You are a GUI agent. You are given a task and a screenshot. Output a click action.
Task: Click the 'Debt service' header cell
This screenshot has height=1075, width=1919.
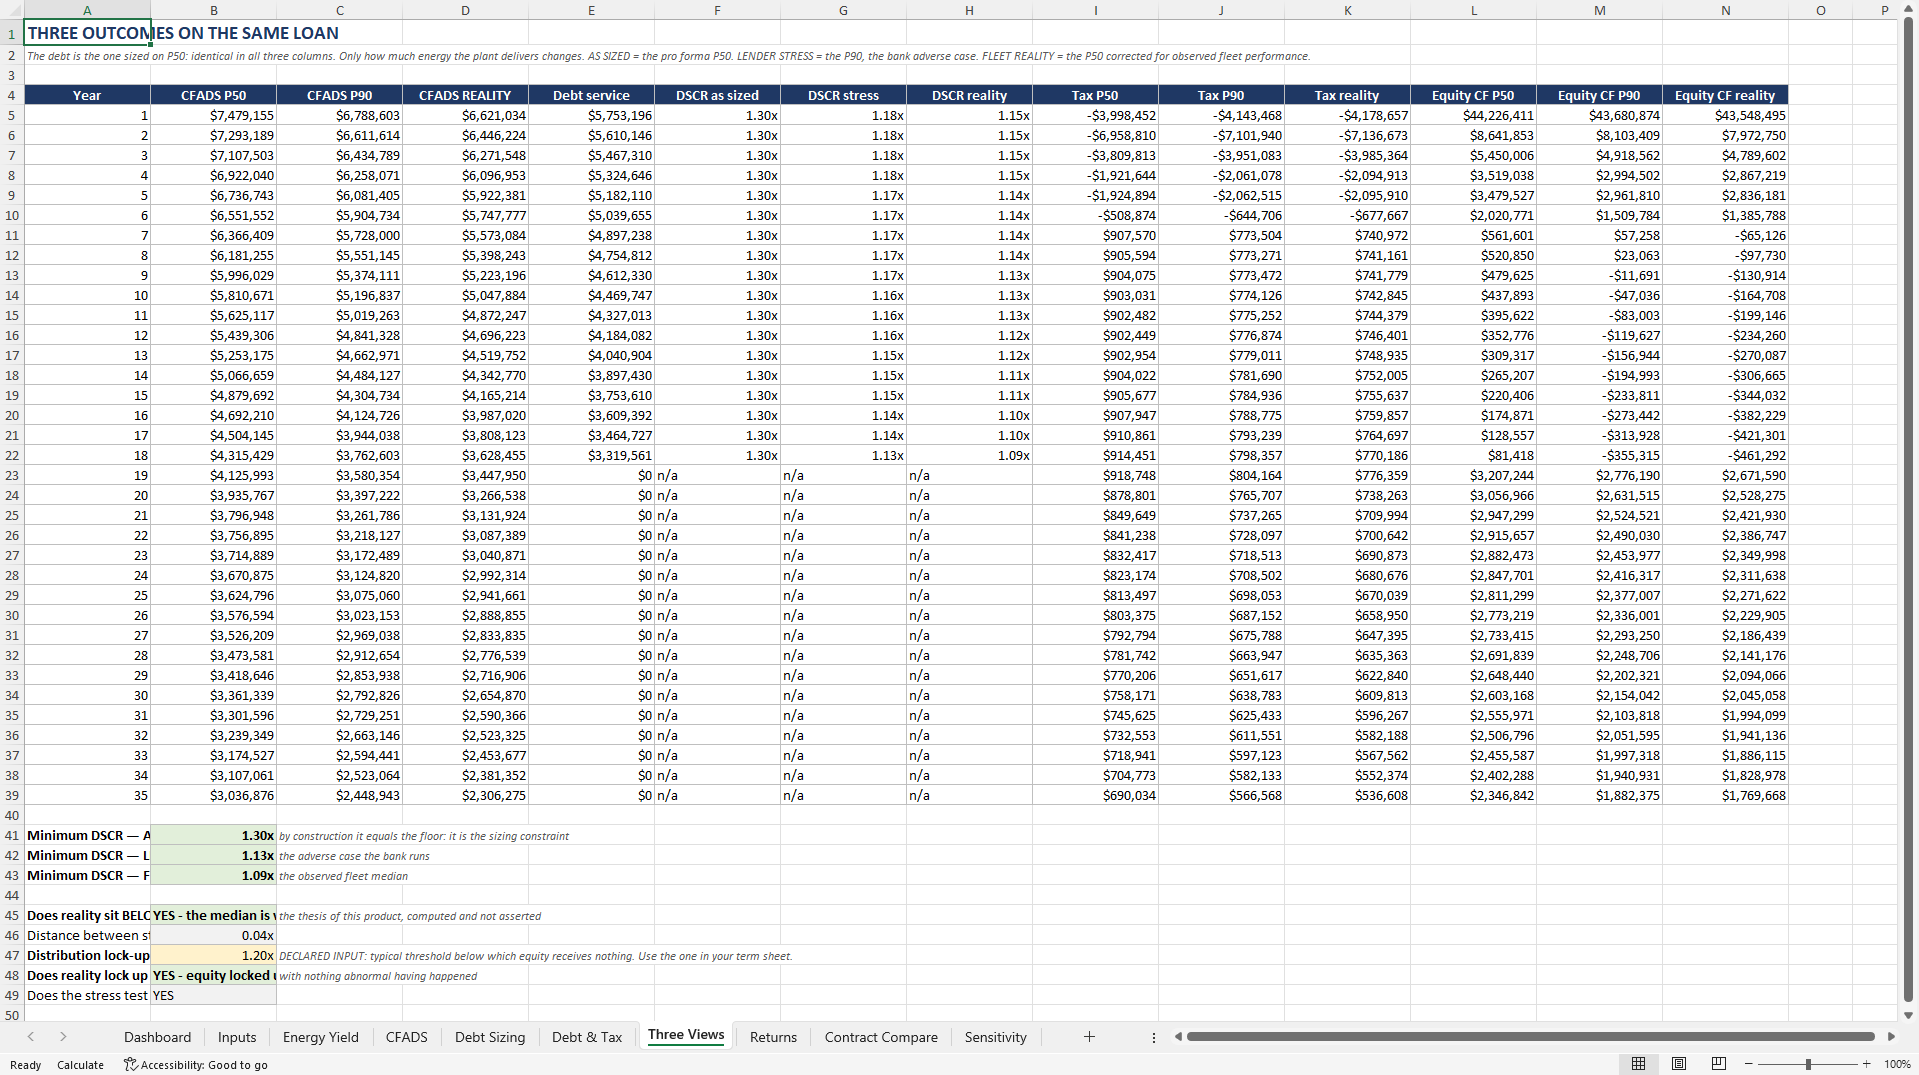pyautogui.click(x=591, y=95)
